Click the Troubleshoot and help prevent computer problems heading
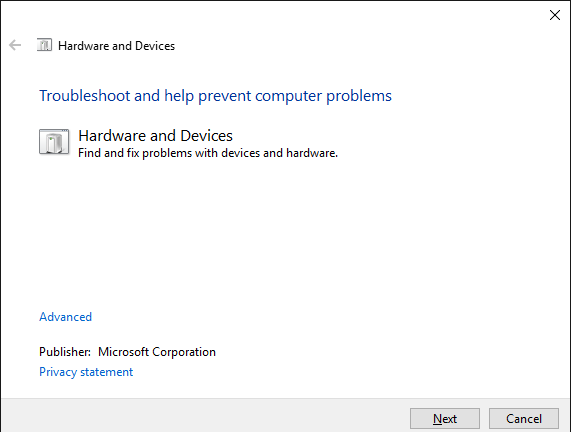This screenshot has width=571, height=432. (x=215, y=96)
